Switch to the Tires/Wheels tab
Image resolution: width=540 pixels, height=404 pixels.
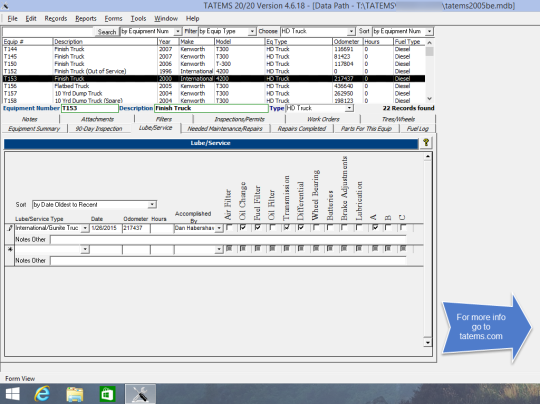coord(398,119)
